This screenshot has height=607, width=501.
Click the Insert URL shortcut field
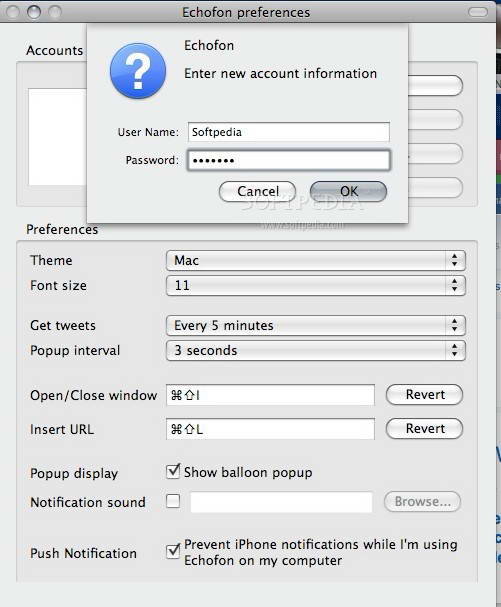270,429
